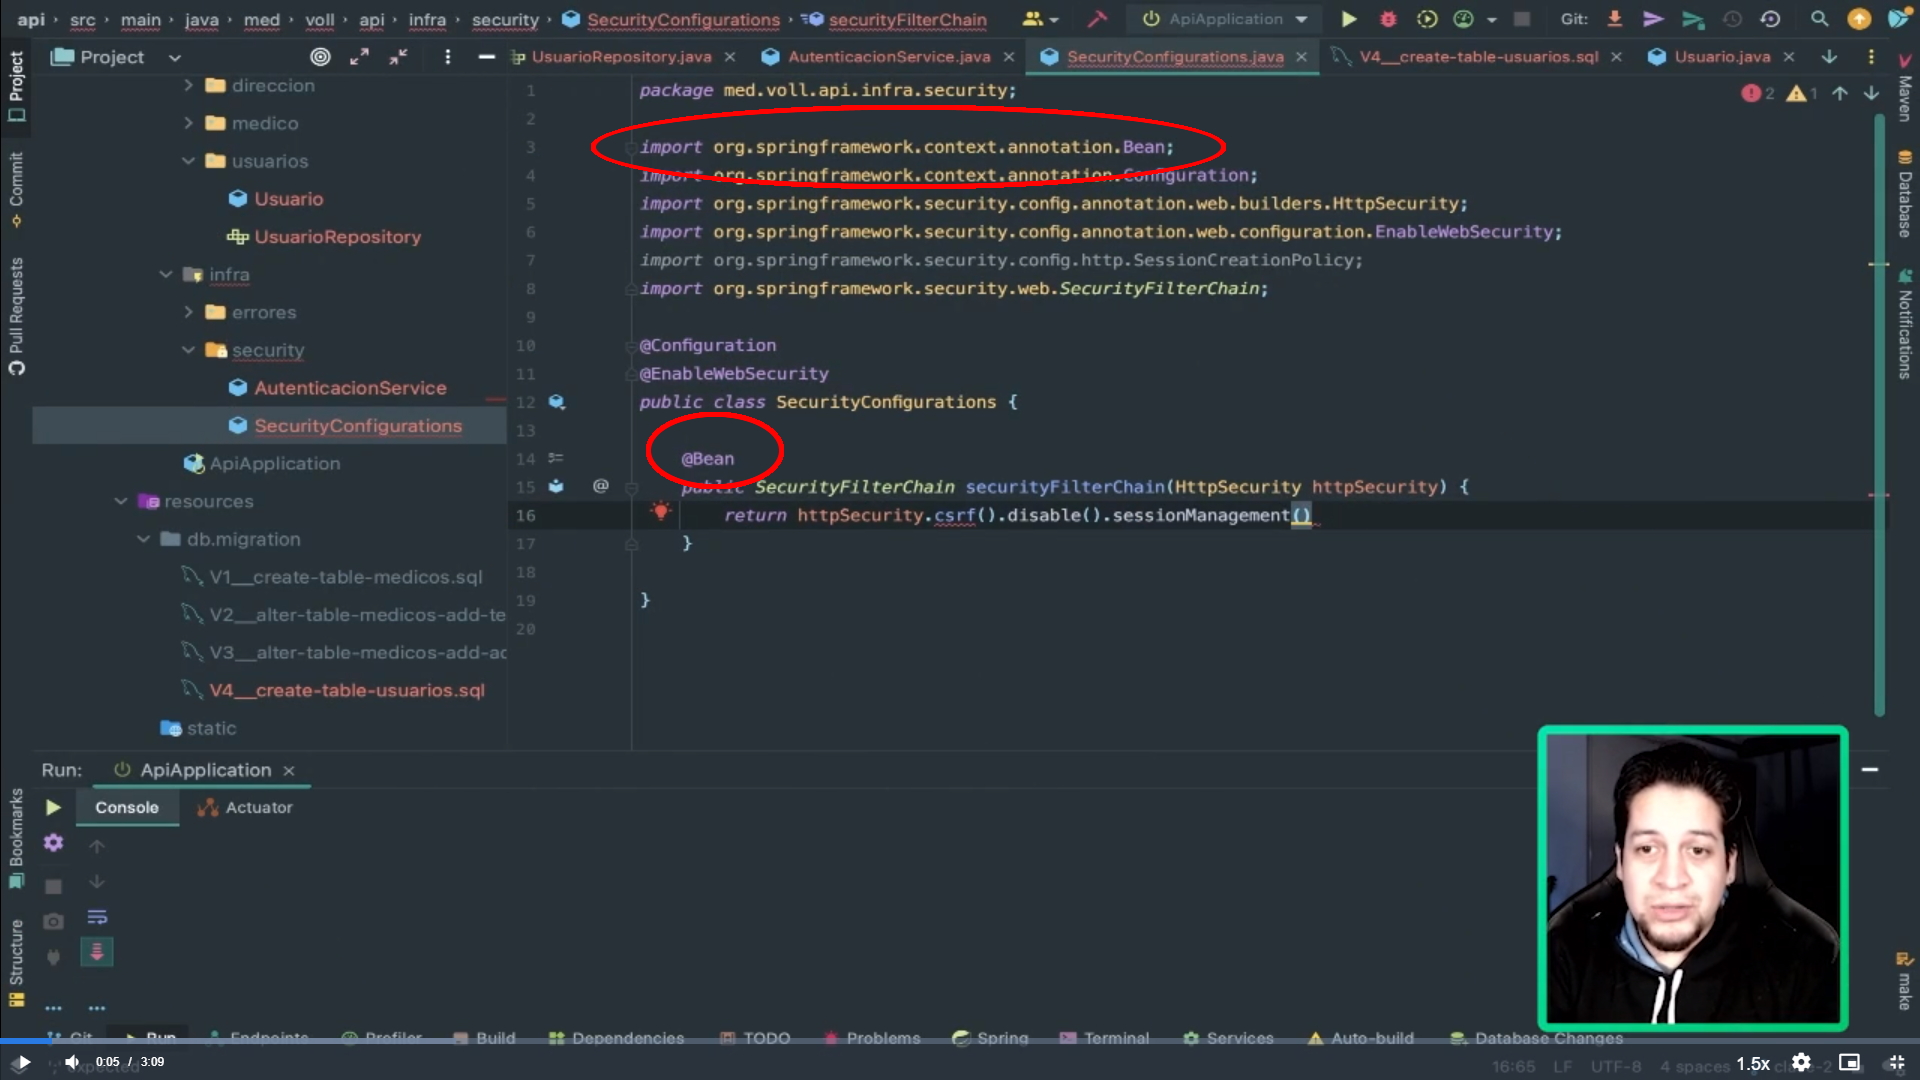Toggle soft-wrap in console

point(97,917)
